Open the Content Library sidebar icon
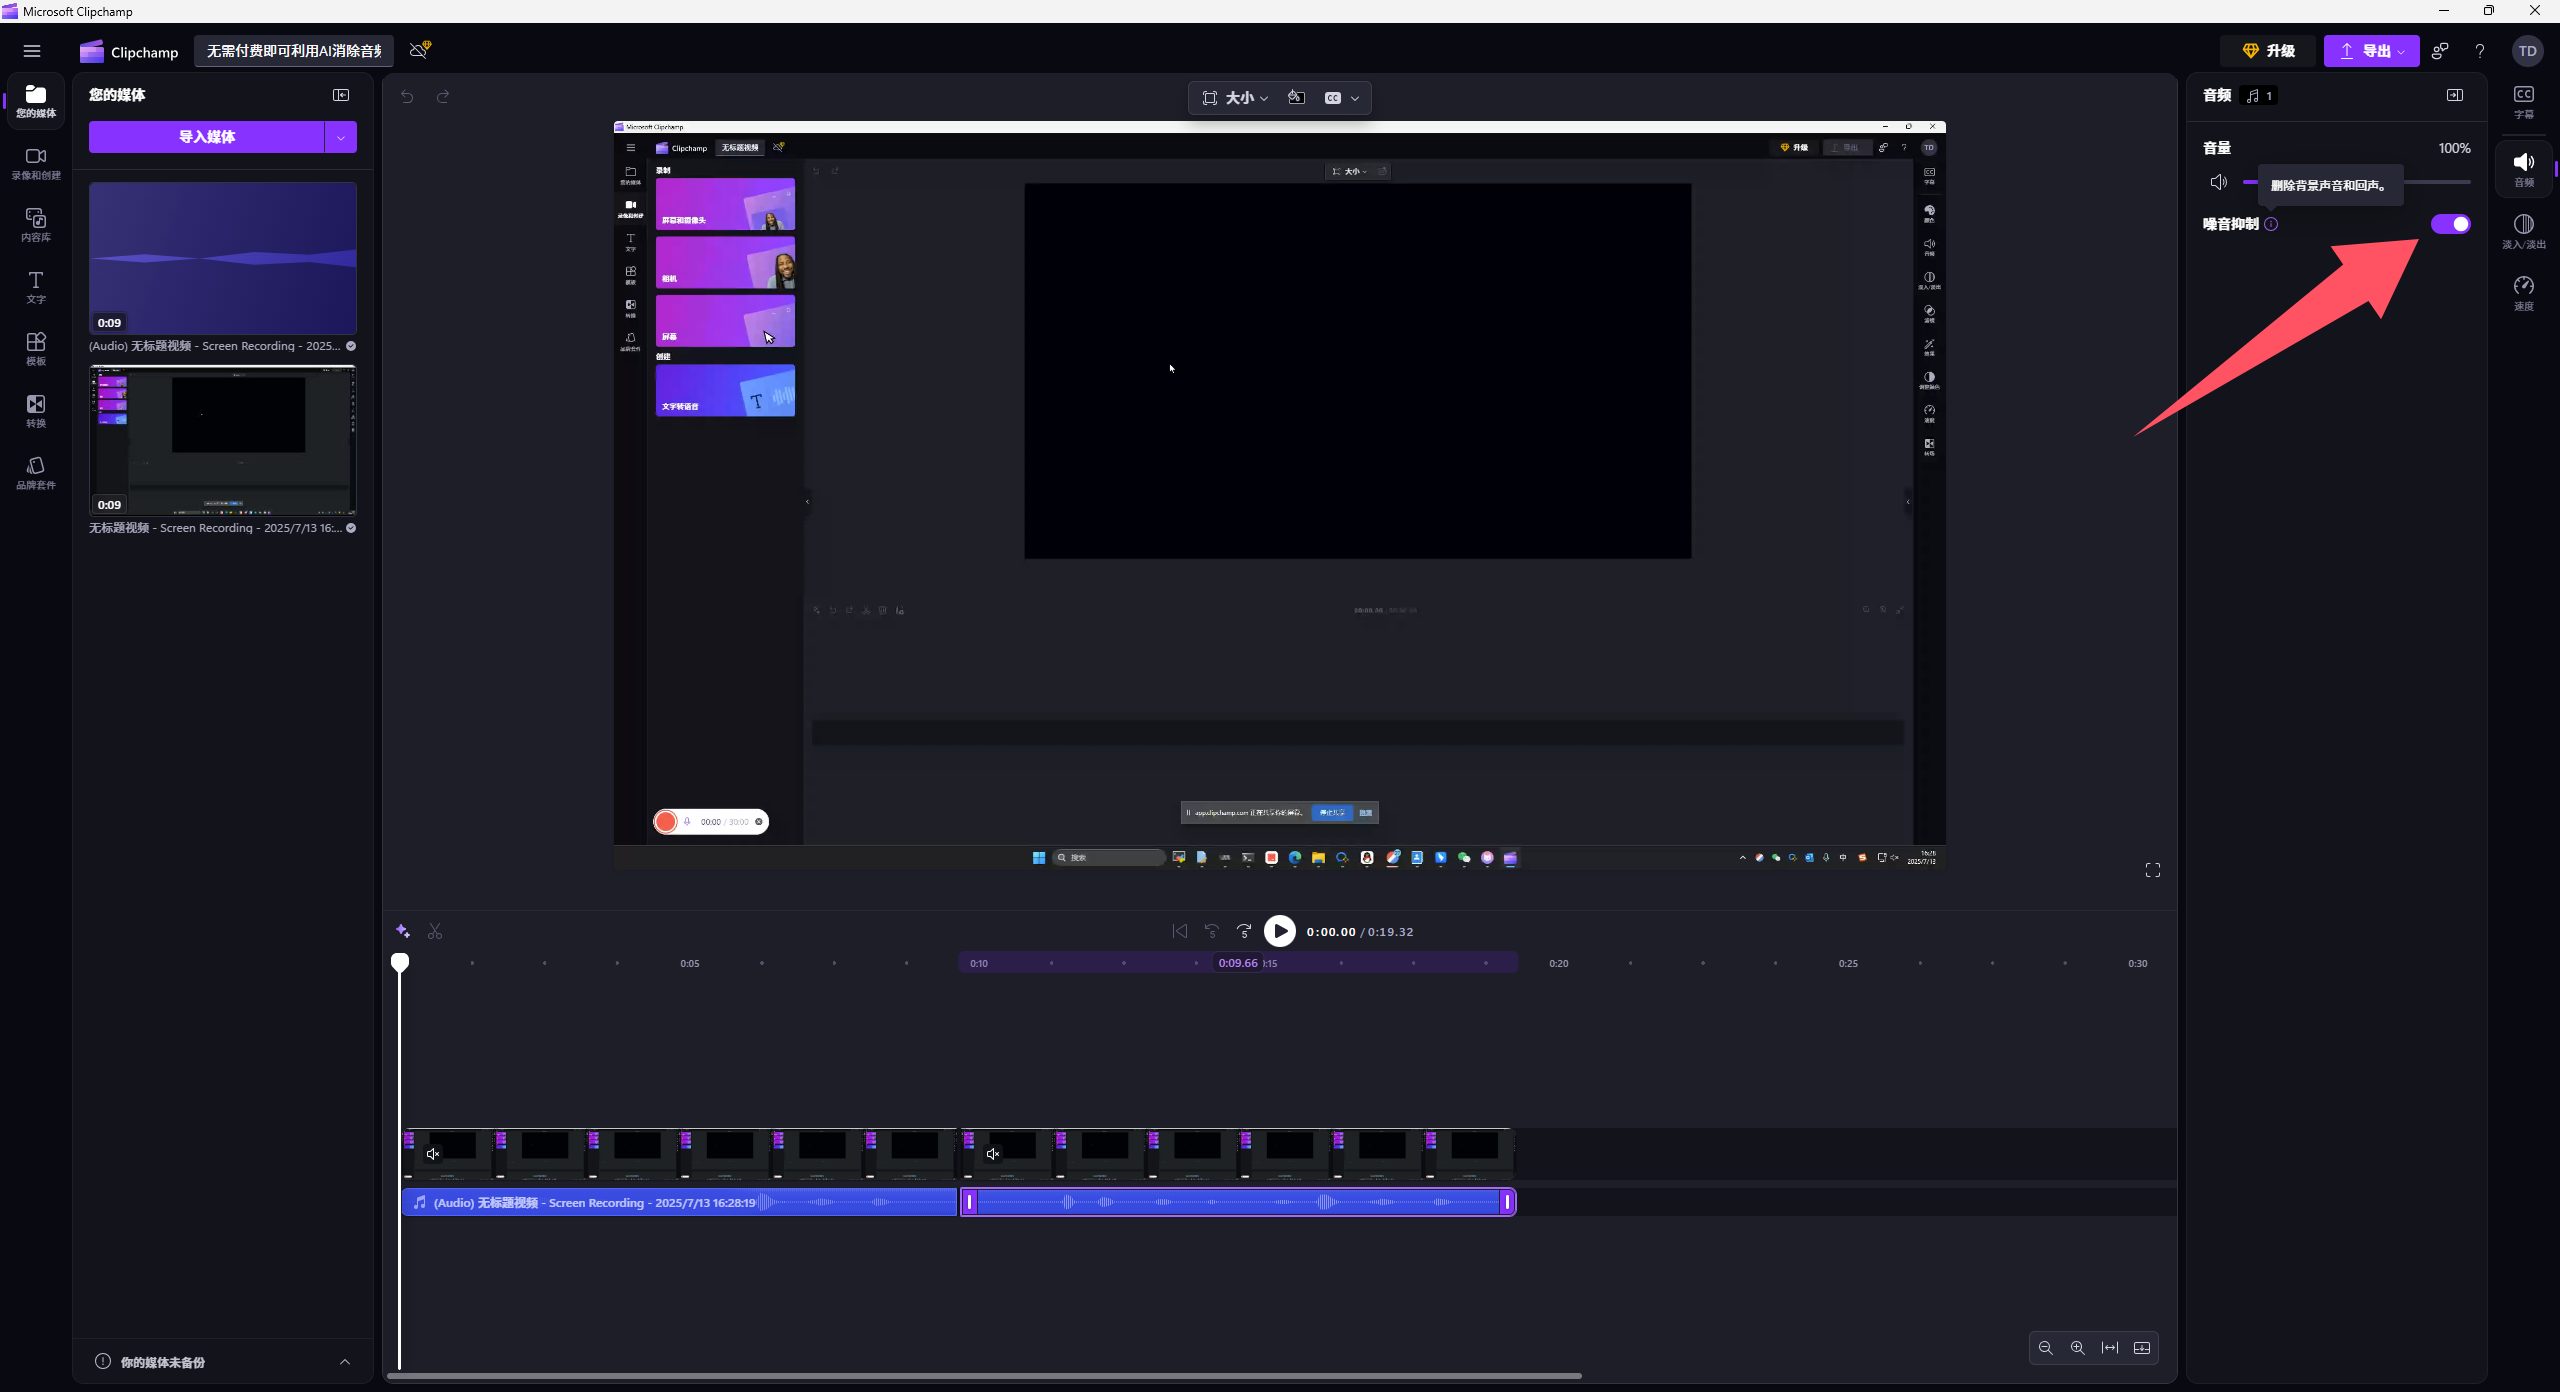This screenshot has width=2560, height=1392. [36, 225]
